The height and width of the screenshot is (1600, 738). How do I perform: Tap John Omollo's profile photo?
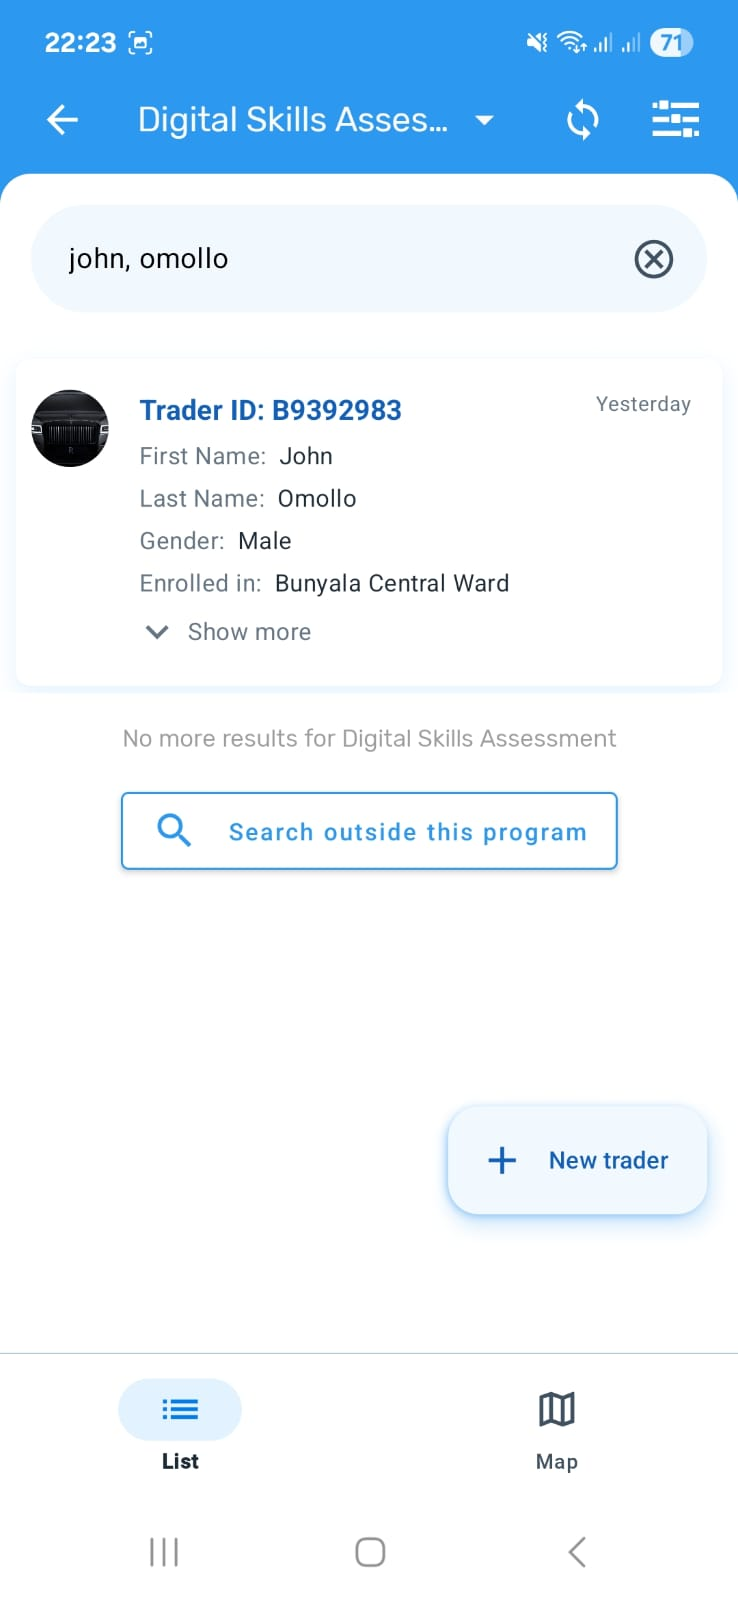[70, 428]
